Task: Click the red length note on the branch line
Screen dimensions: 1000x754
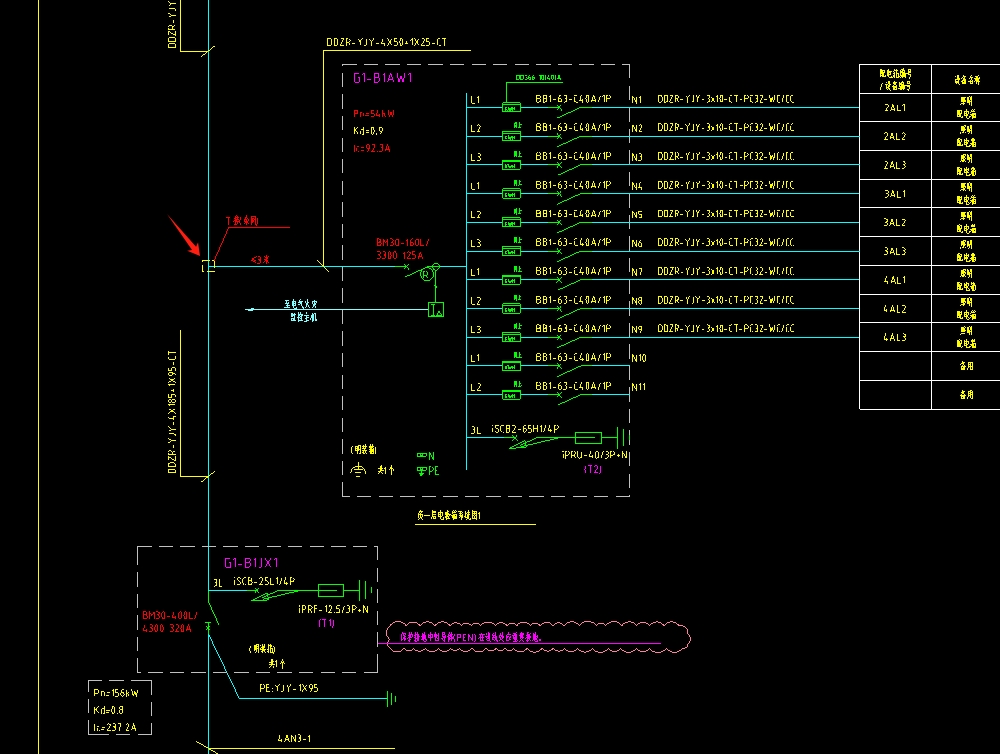Action: click(260, 260)
